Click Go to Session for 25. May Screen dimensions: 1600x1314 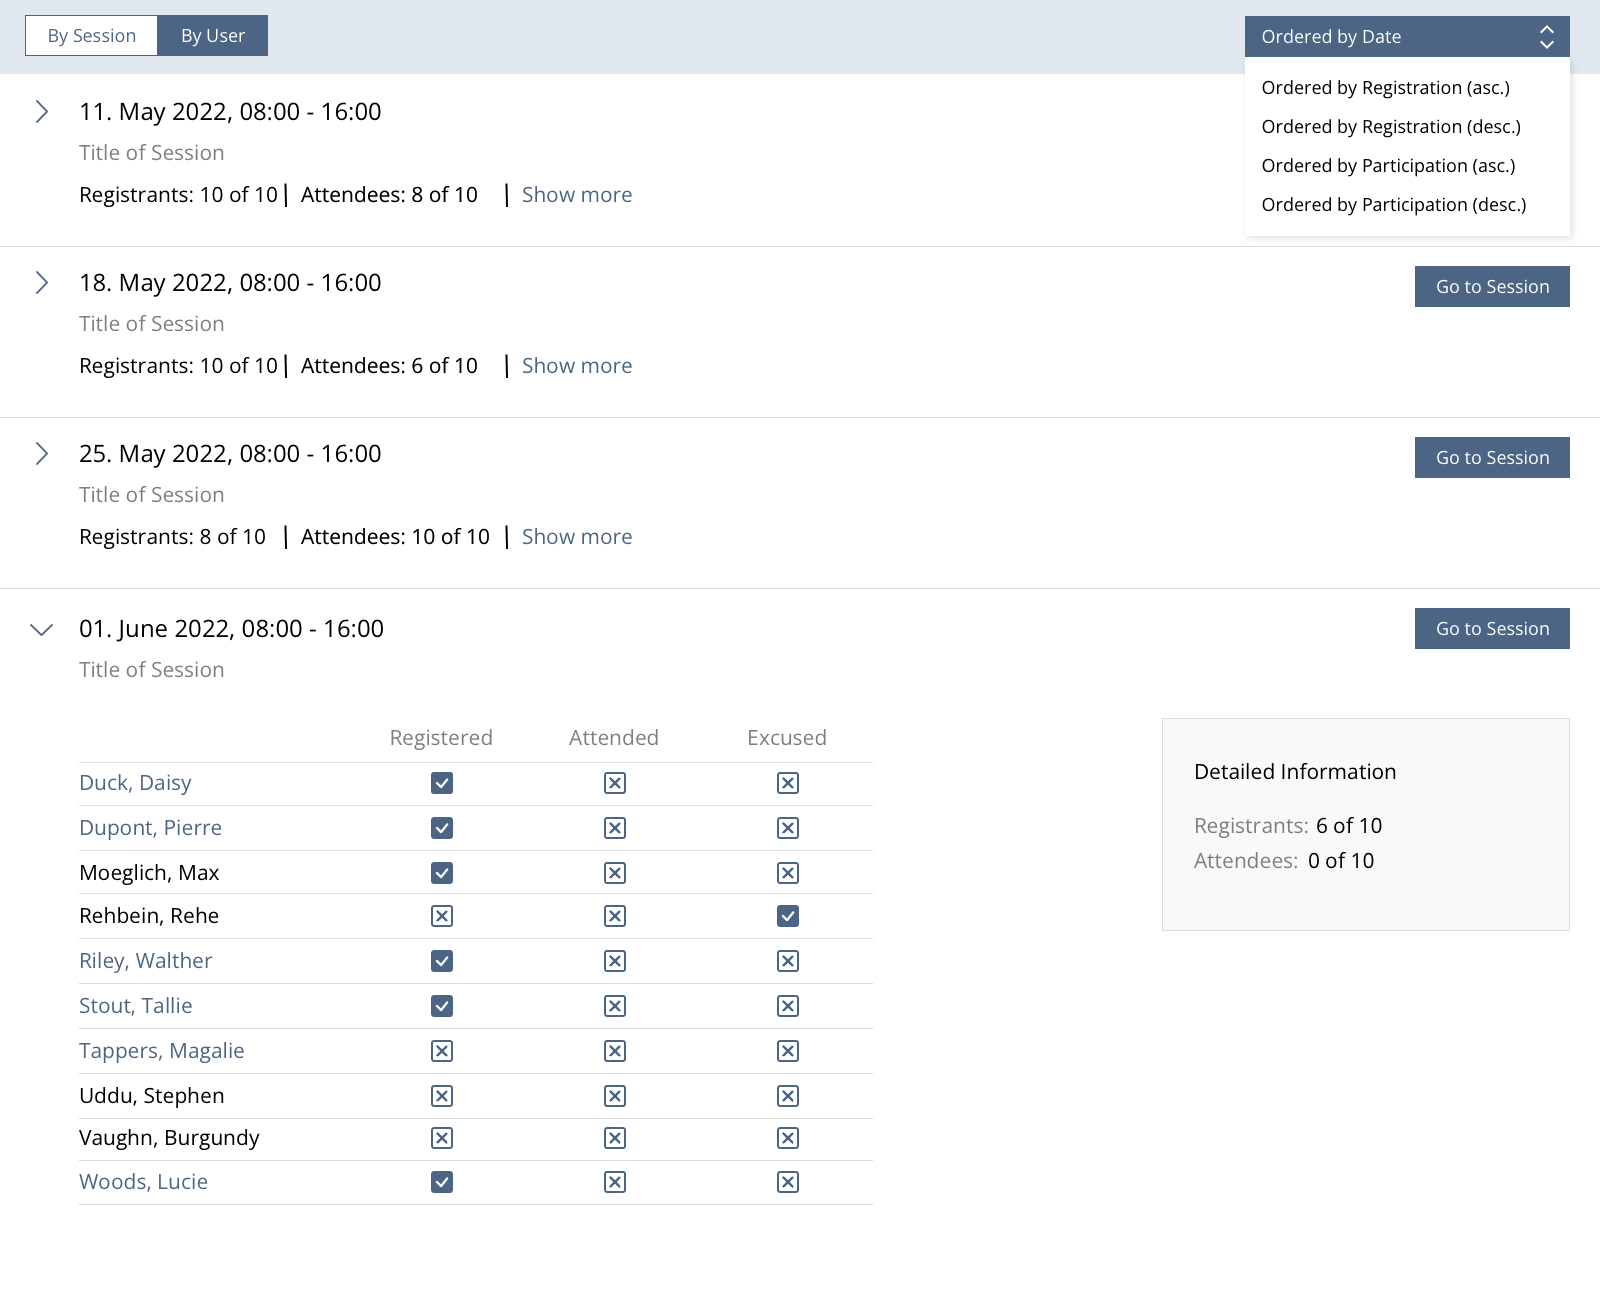coord(1492,458)
